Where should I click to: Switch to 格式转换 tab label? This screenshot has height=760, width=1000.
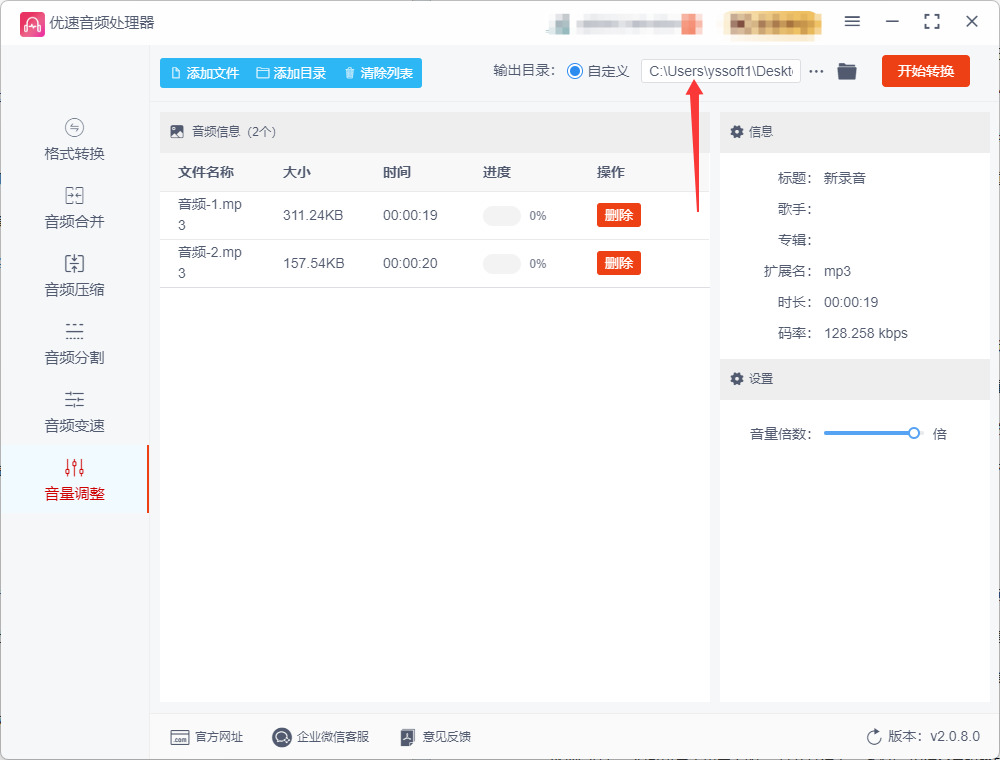74,154
